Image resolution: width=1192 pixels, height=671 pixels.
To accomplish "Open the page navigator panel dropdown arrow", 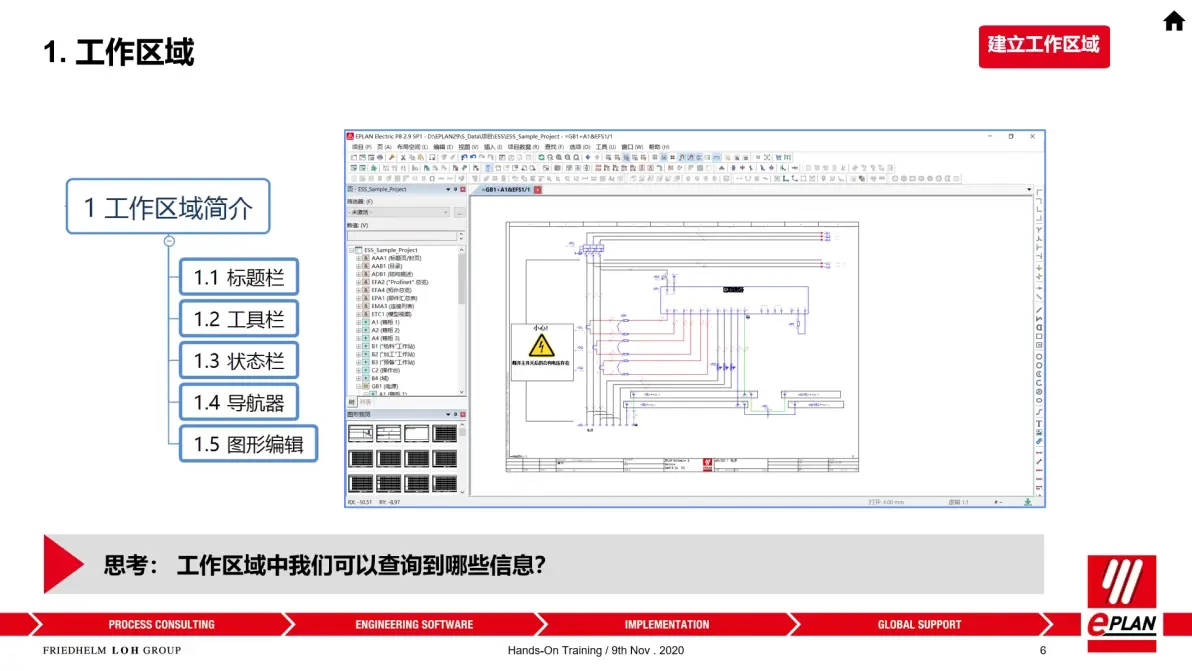I will click(448, 189).
